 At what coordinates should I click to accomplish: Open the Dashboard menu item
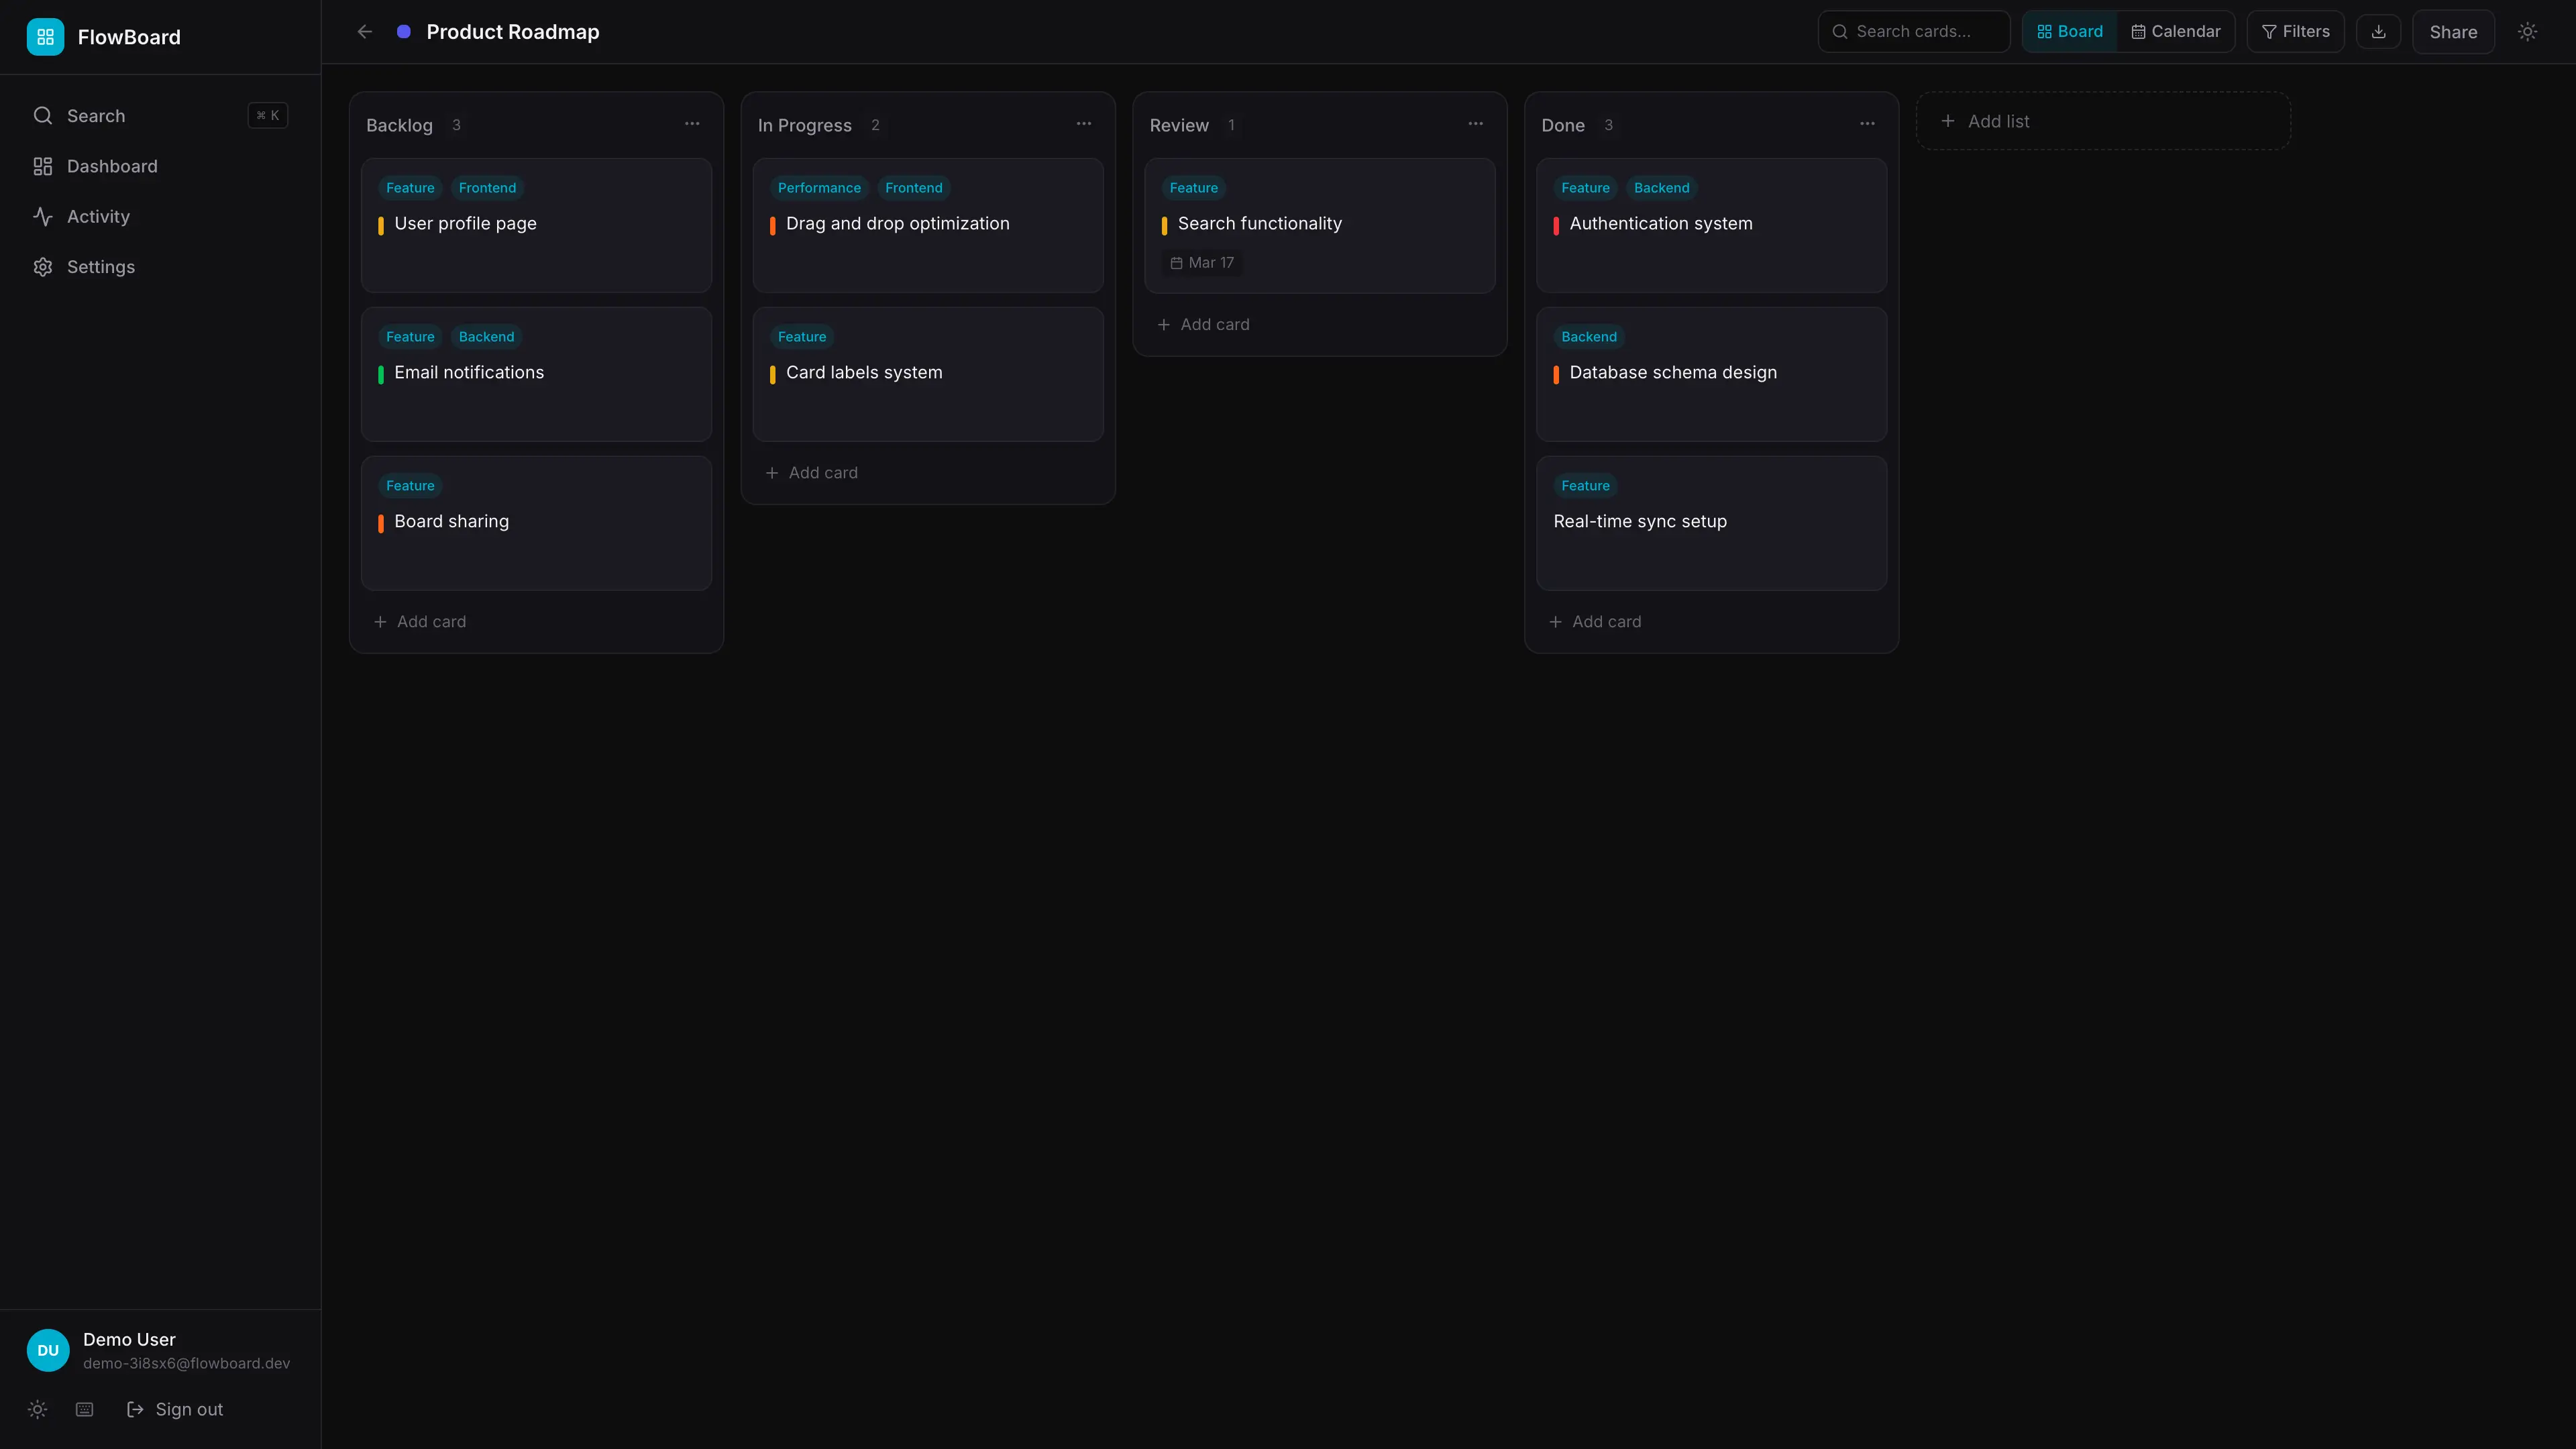[111, 166]
